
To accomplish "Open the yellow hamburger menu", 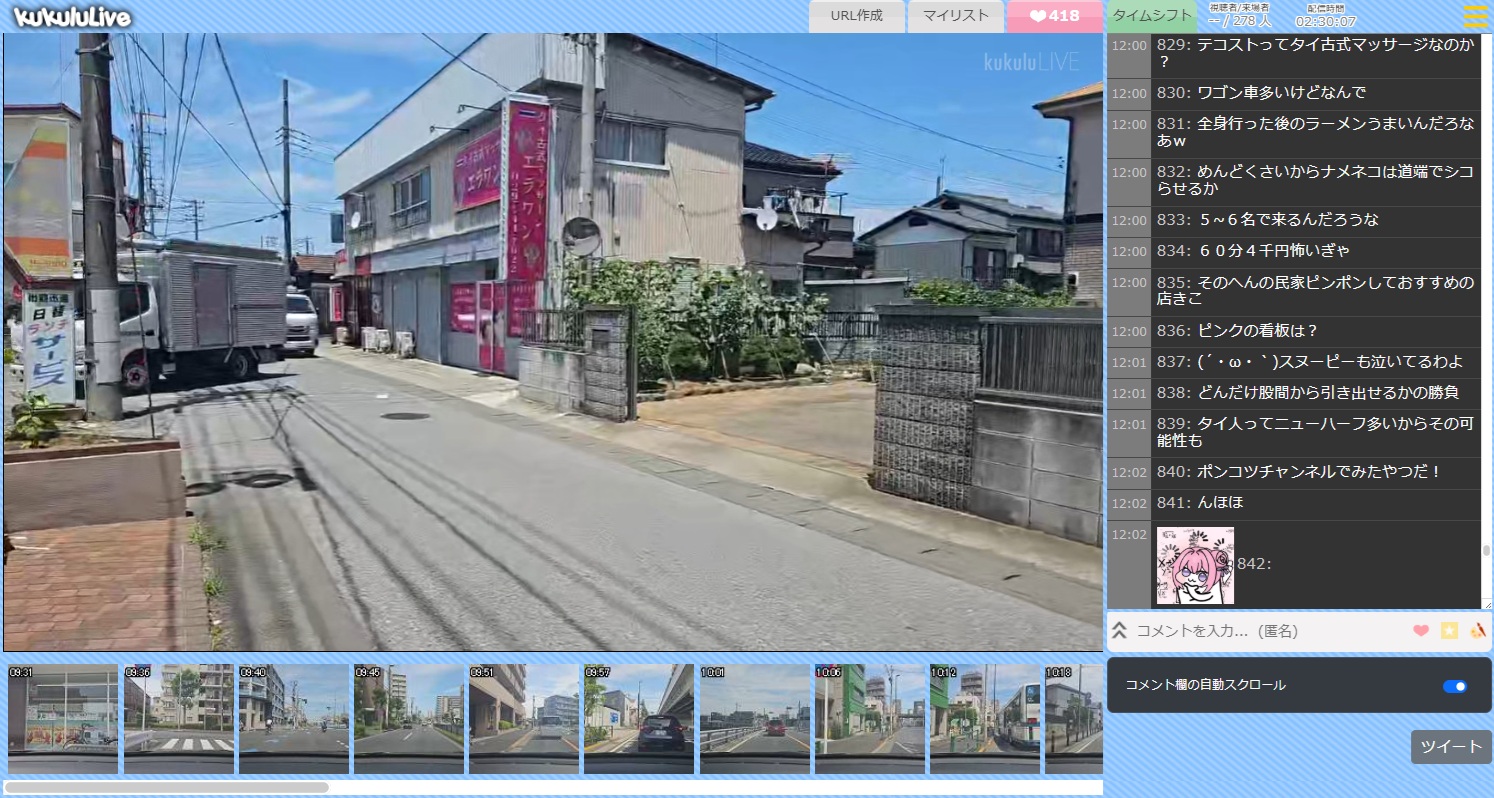I will click(x=1475, y=16).
